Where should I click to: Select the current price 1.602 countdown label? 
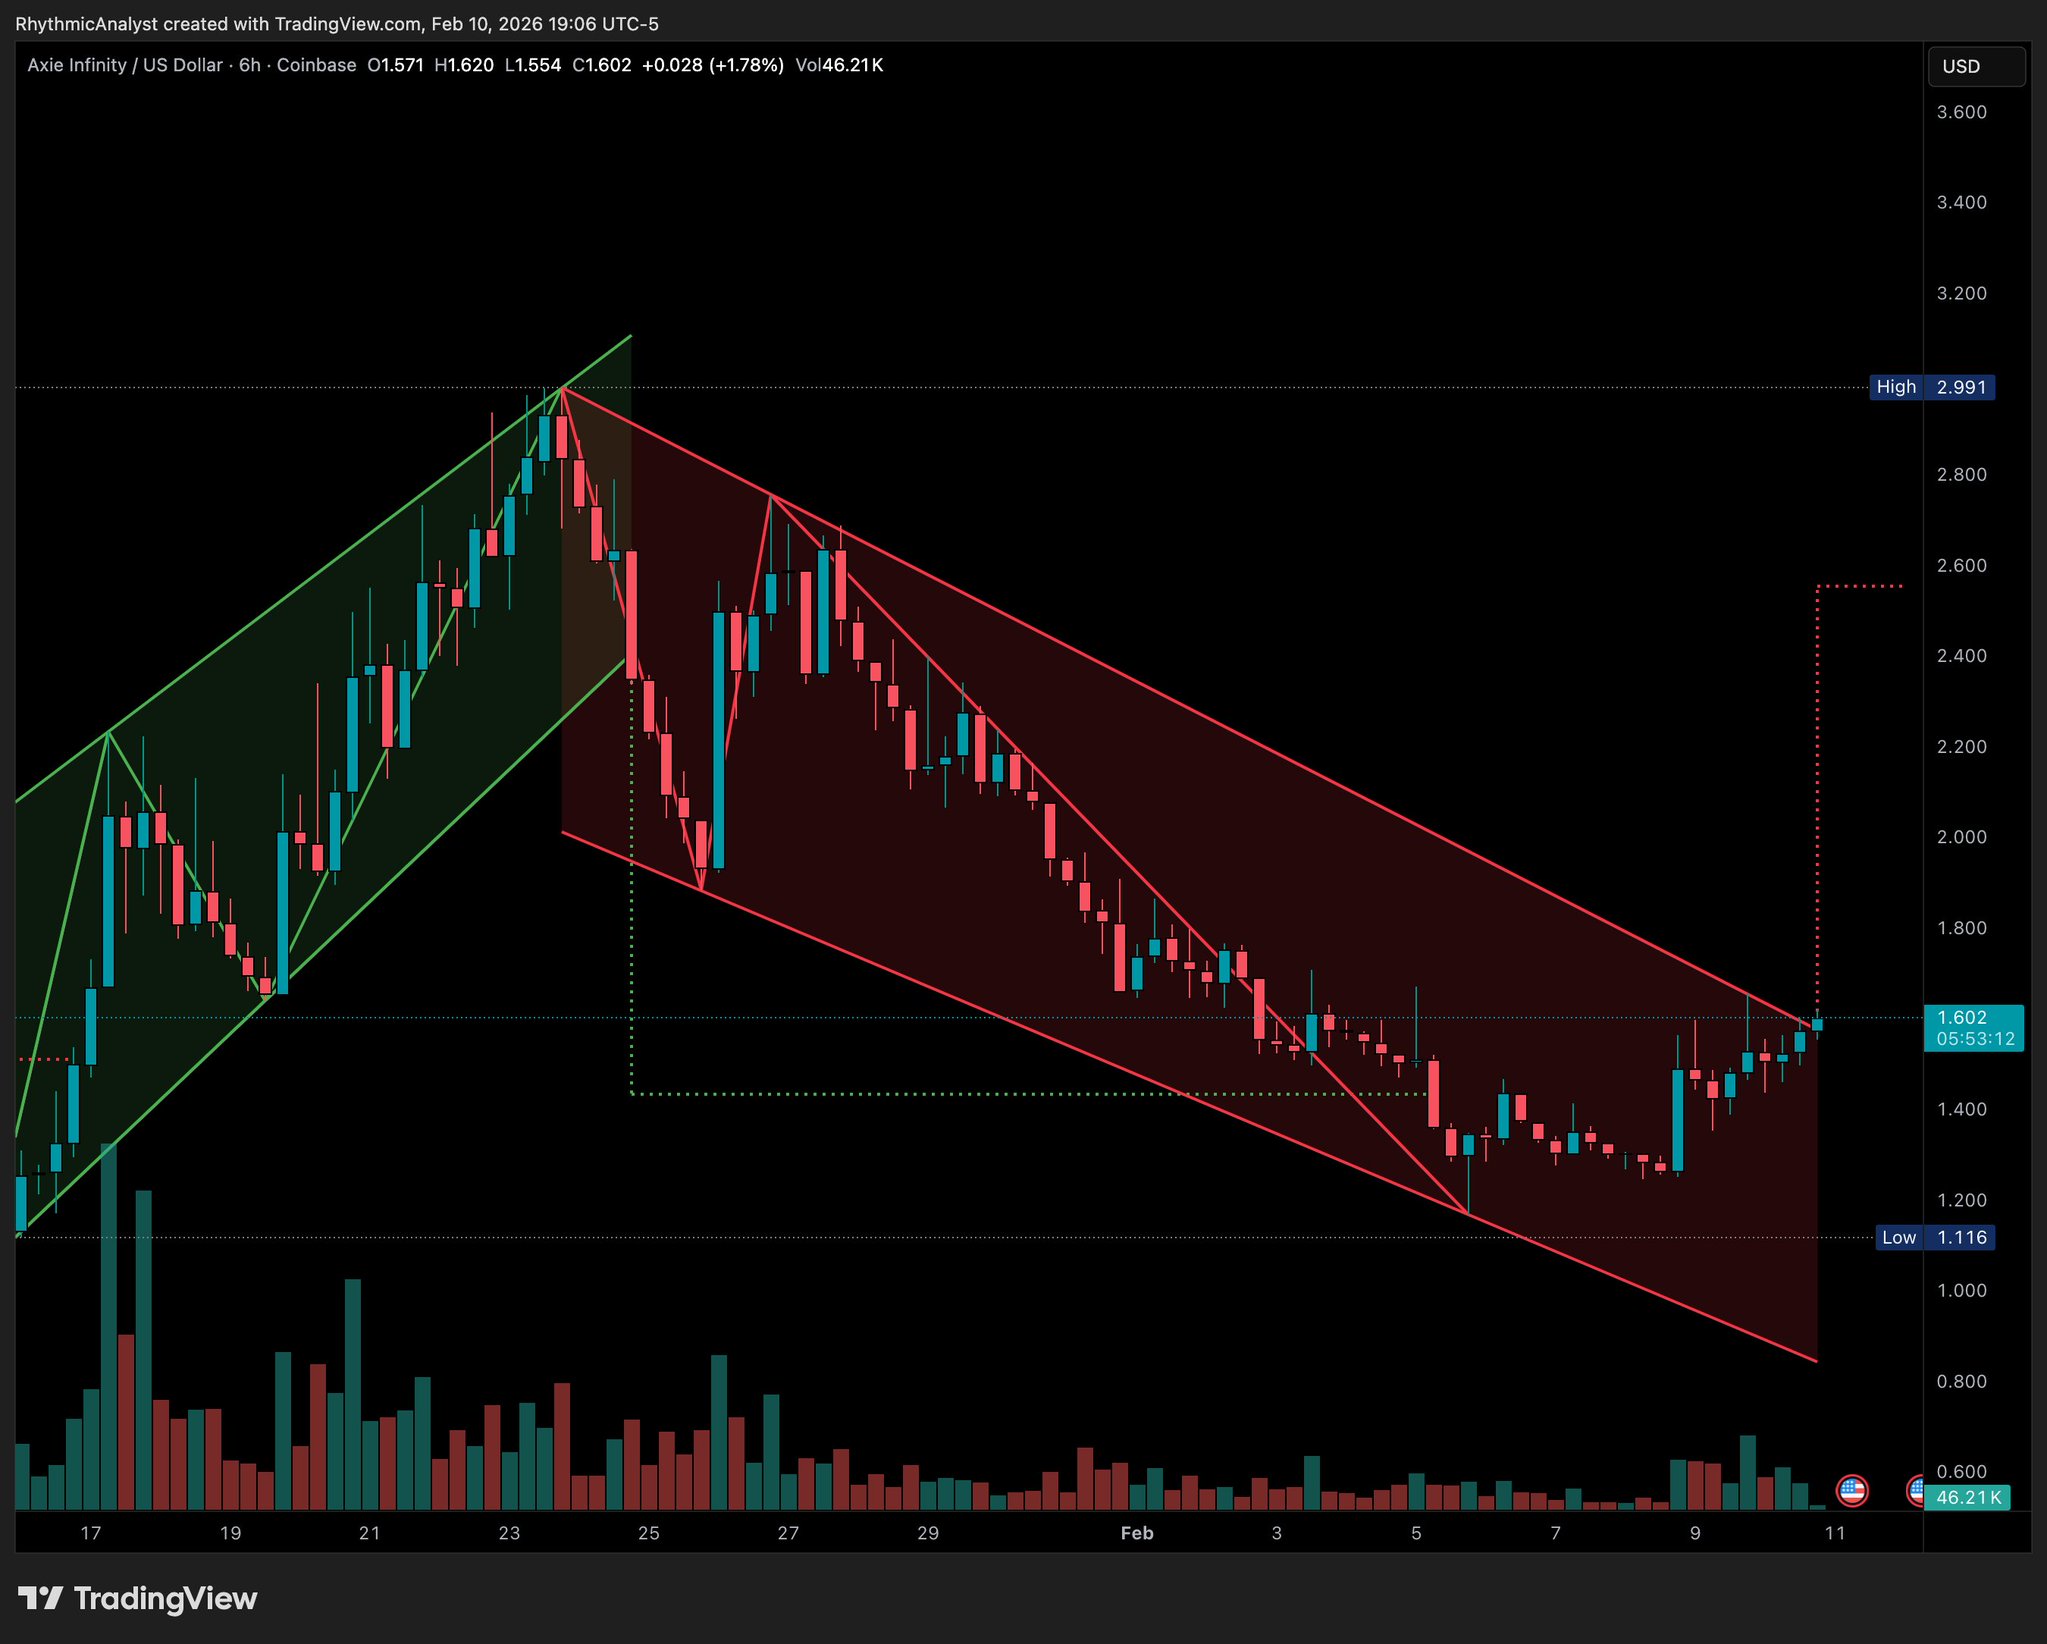1973,1028
